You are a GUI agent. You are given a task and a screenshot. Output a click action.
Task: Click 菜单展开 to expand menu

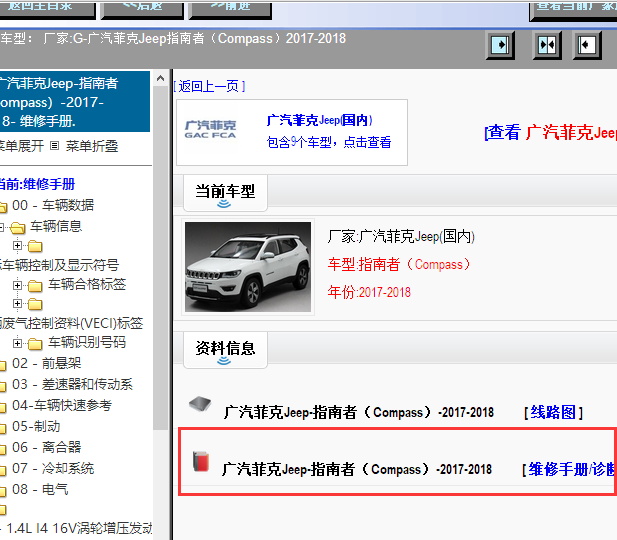pos(22,146)
